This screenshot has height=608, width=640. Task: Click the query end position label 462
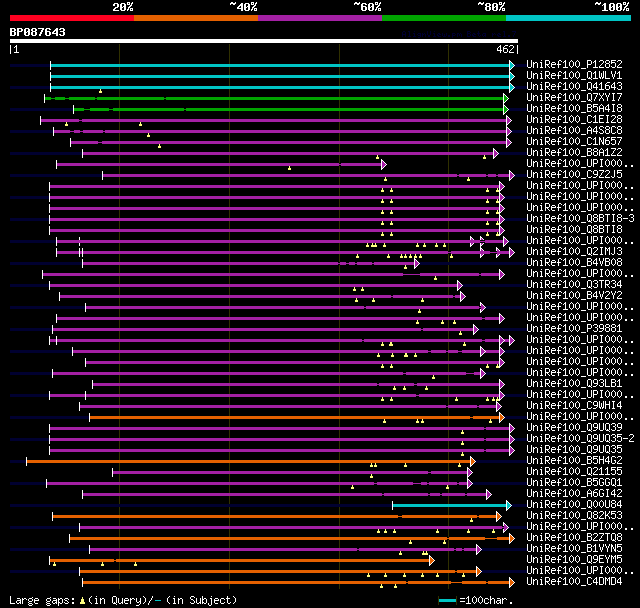click(505, 49)
